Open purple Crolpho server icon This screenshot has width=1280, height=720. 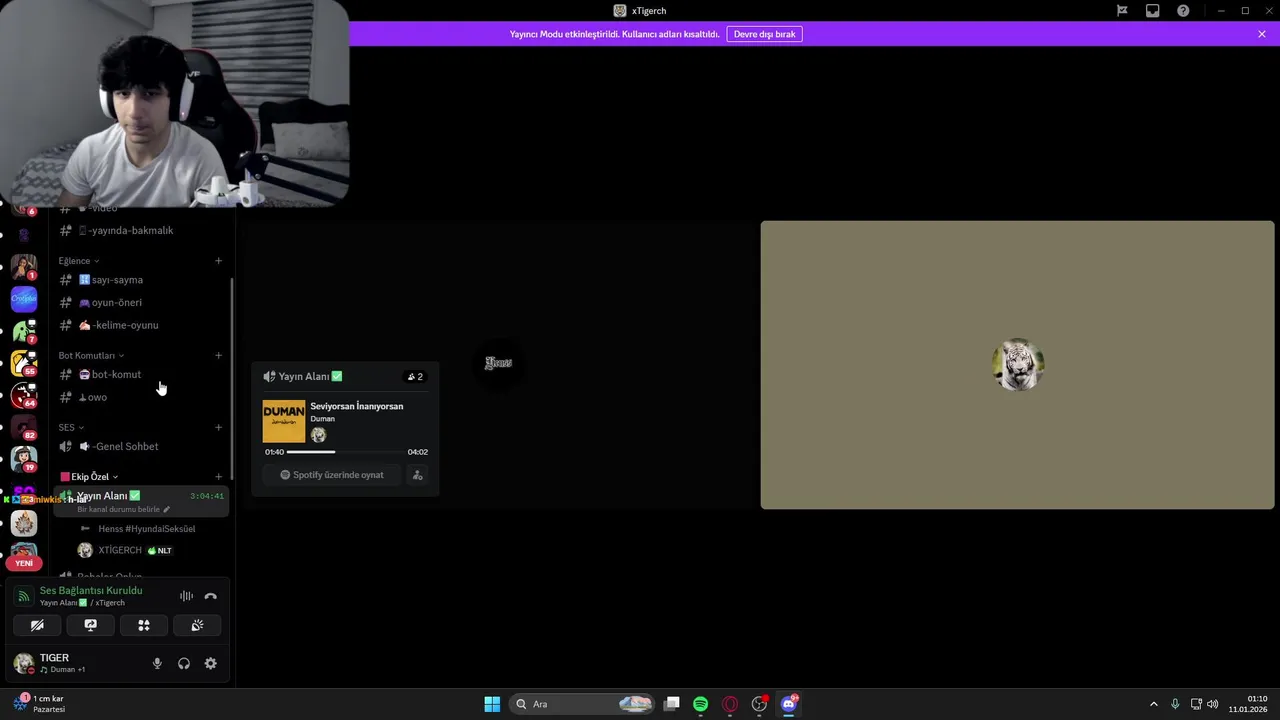tap(24, 299)
